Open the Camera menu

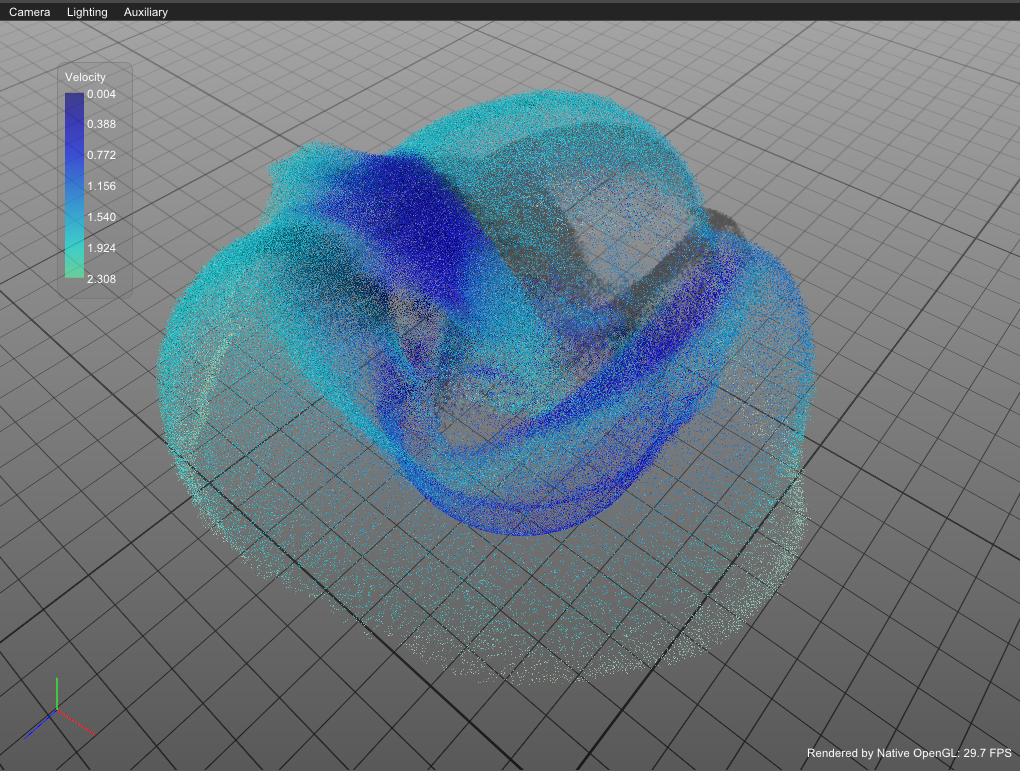pos(29,12)
